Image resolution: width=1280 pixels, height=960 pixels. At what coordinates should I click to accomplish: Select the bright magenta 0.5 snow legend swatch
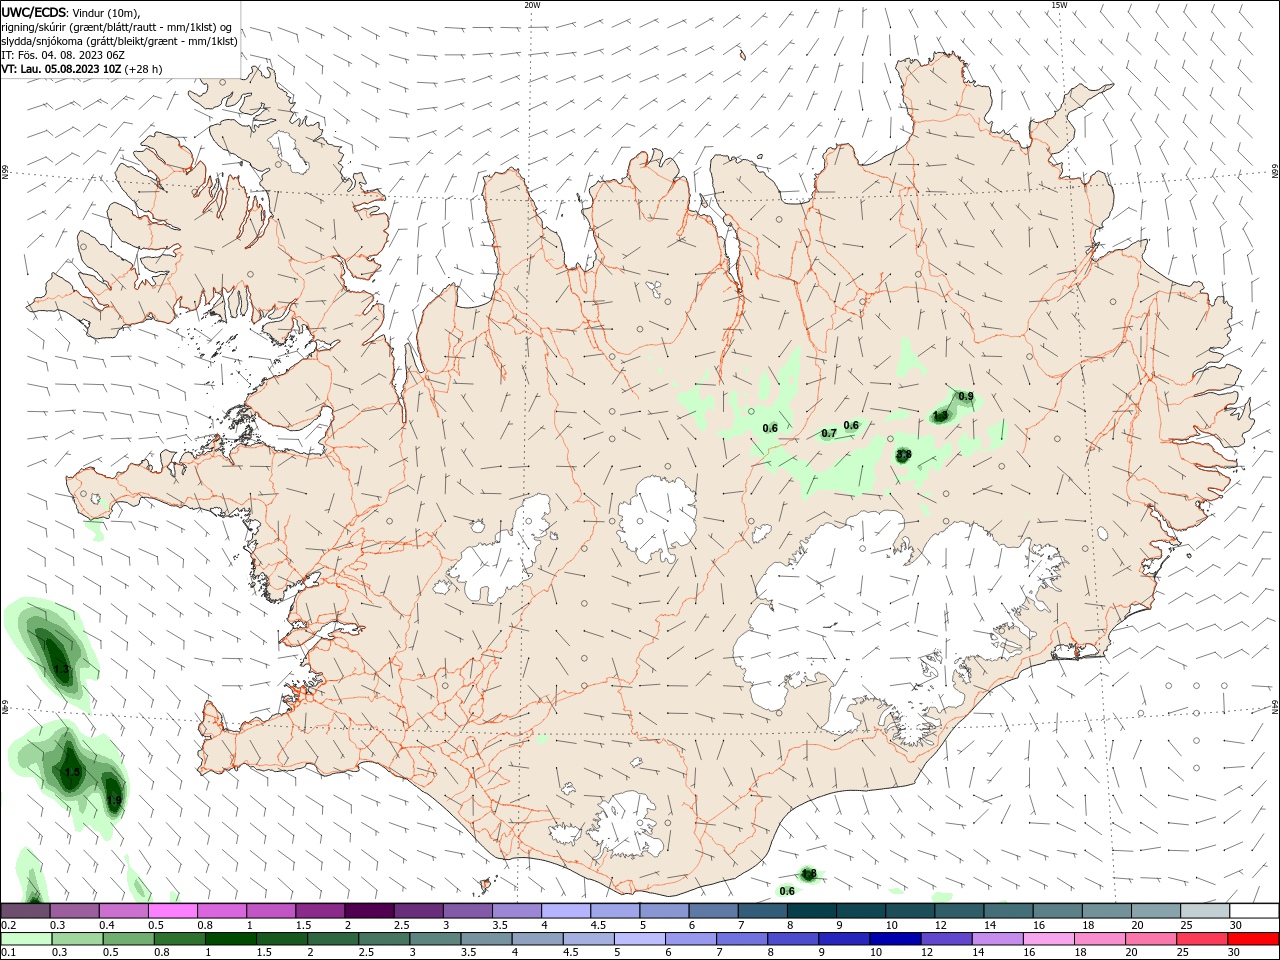pyautogui.click(x=173, y=911)
